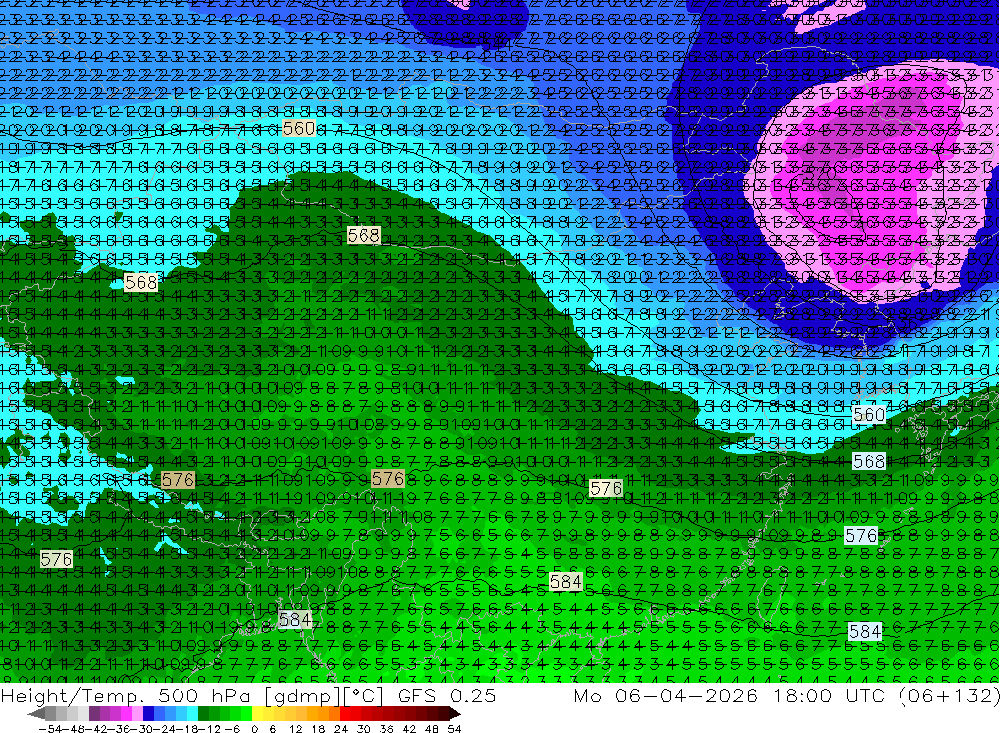
Task: Click the 'GFS 0.25' model label
Action: point(447,695)
